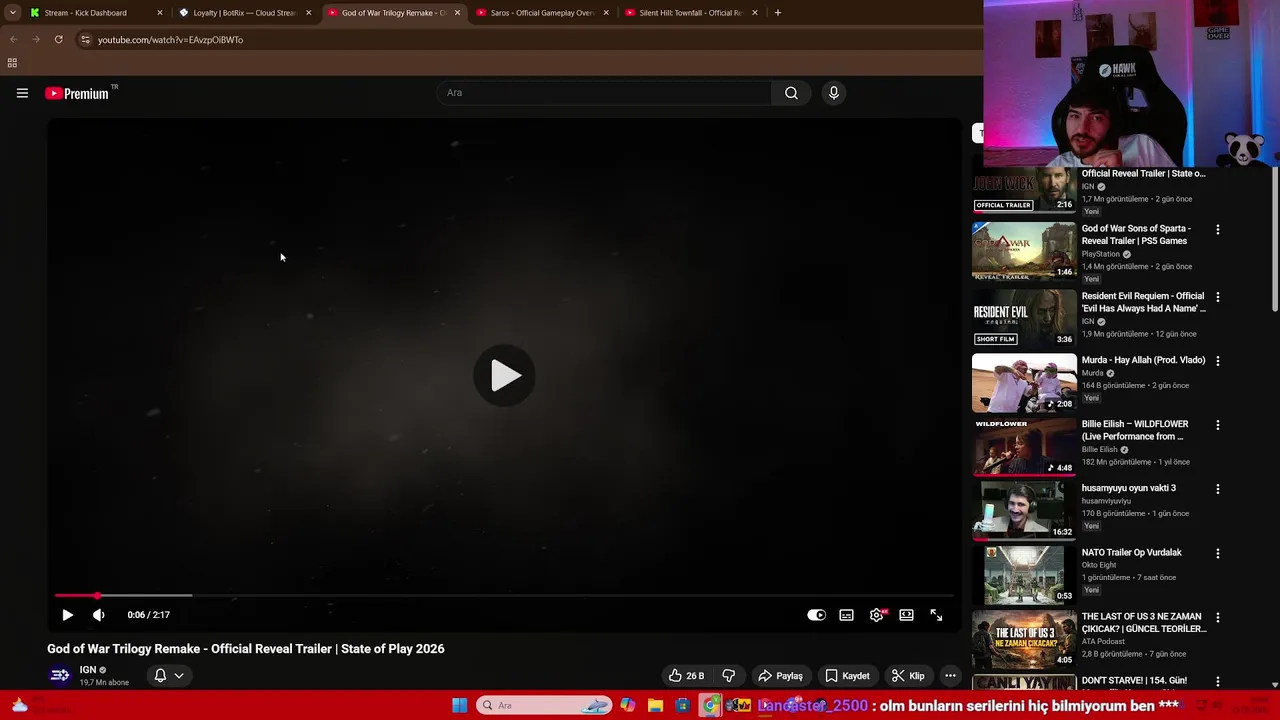Switch to Loyalty | BotRix tab
This screenshot has height=720, width=1280.
pos(243,13)
